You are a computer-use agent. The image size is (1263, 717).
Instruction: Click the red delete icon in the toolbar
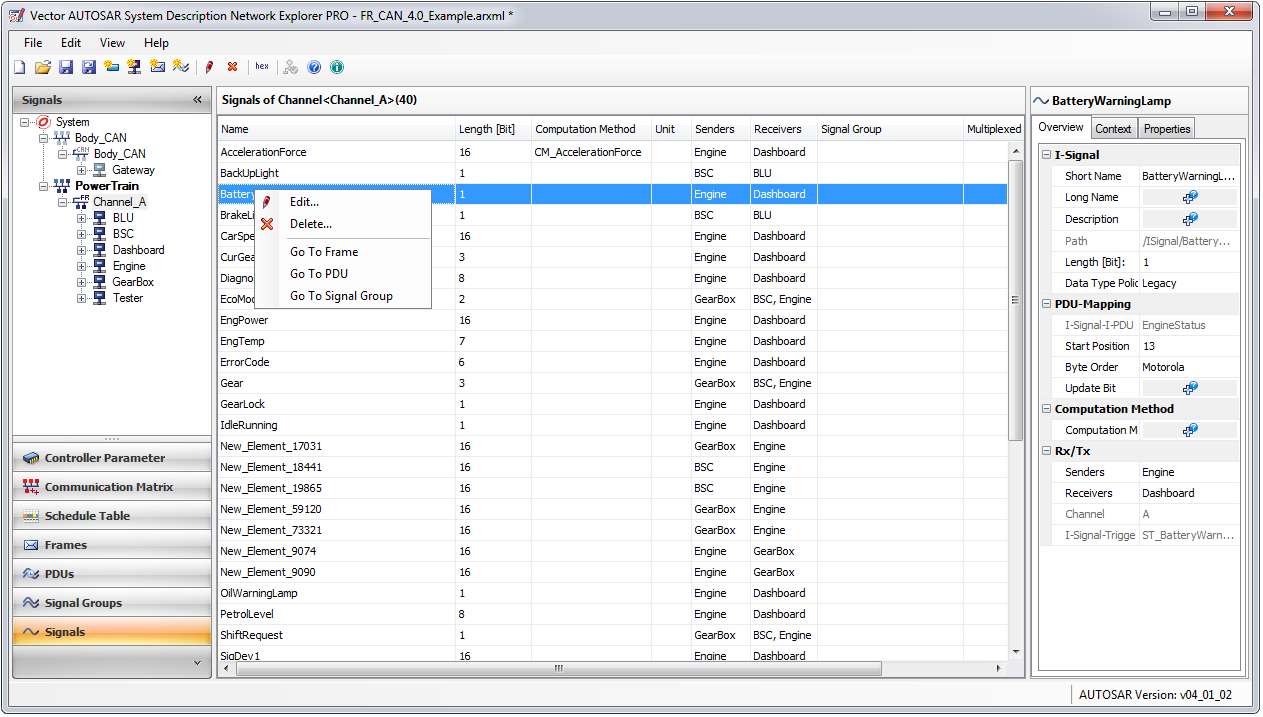pos(233,66)
